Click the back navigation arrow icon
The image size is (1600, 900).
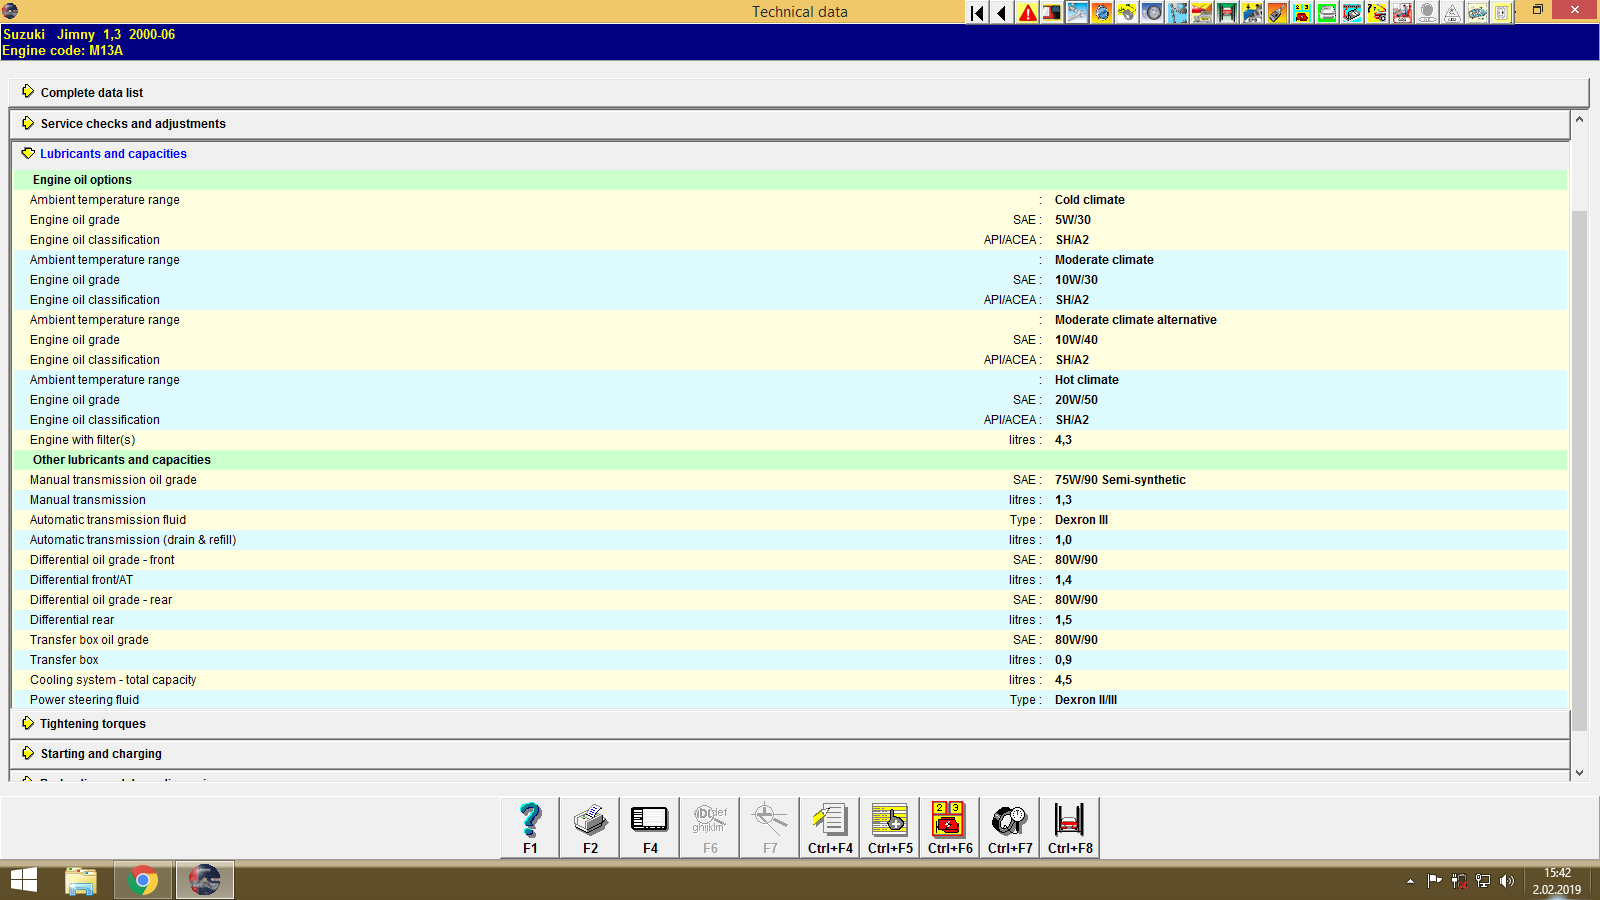coord(1000,13)
